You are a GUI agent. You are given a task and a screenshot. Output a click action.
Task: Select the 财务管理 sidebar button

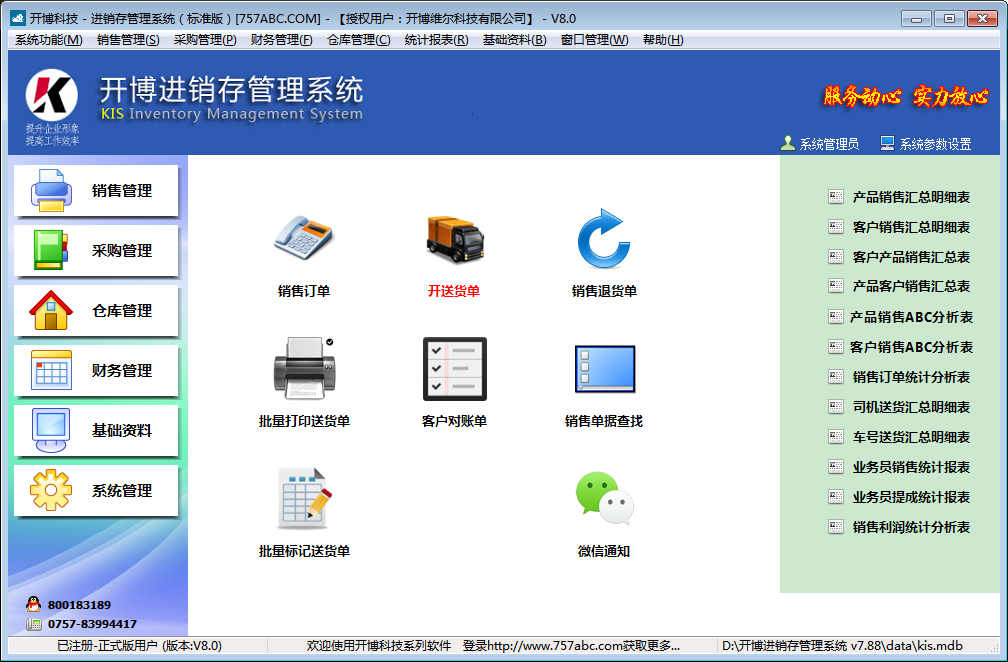[96, 371]
